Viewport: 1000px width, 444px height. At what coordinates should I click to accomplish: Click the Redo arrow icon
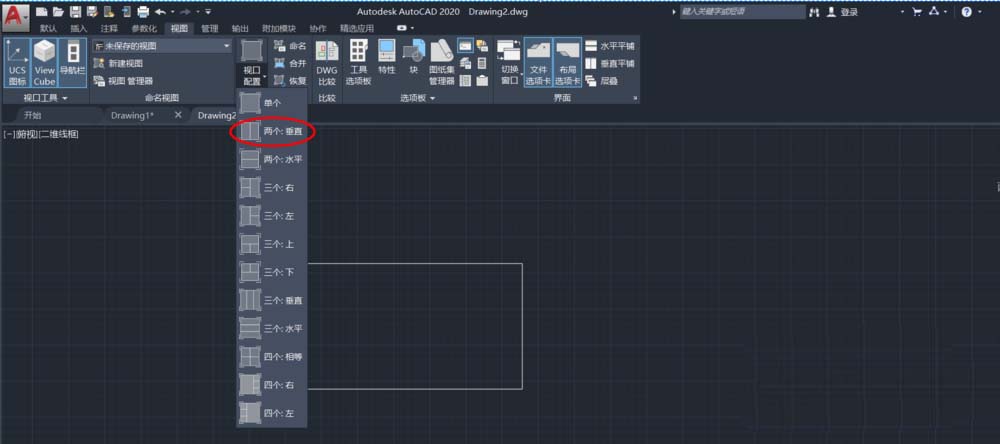(x=186, y=11)
